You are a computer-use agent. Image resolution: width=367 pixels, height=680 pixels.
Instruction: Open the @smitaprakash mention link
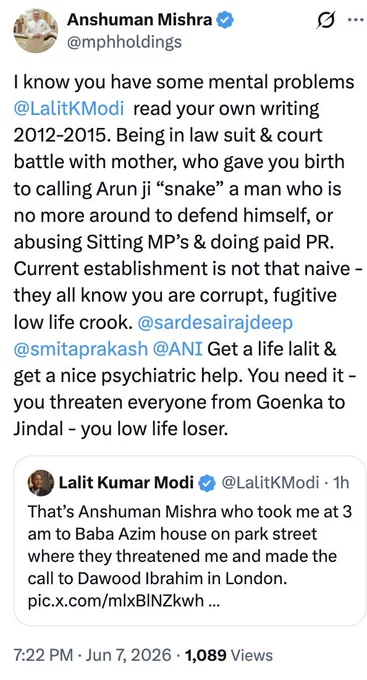click(81, 349)
